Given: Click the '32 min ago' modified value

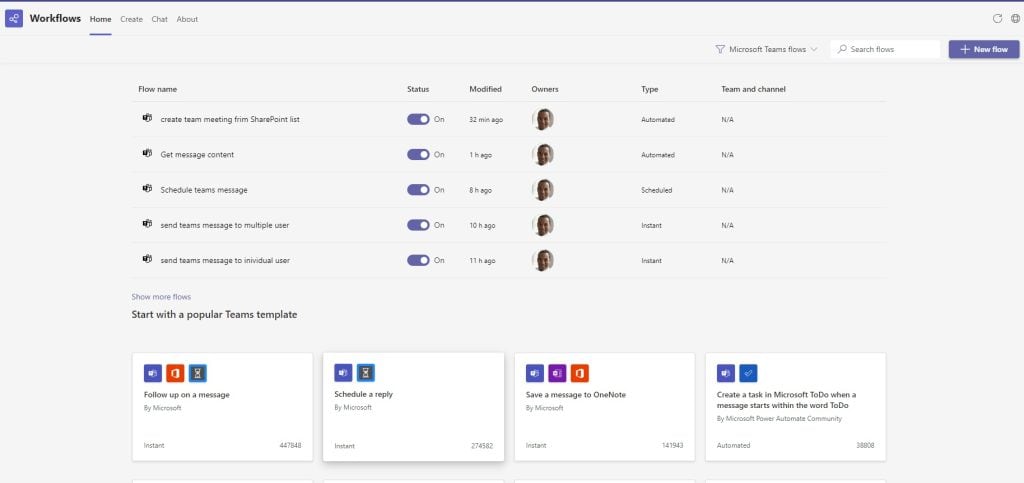Looking at the screenshot, I should 486,120.
